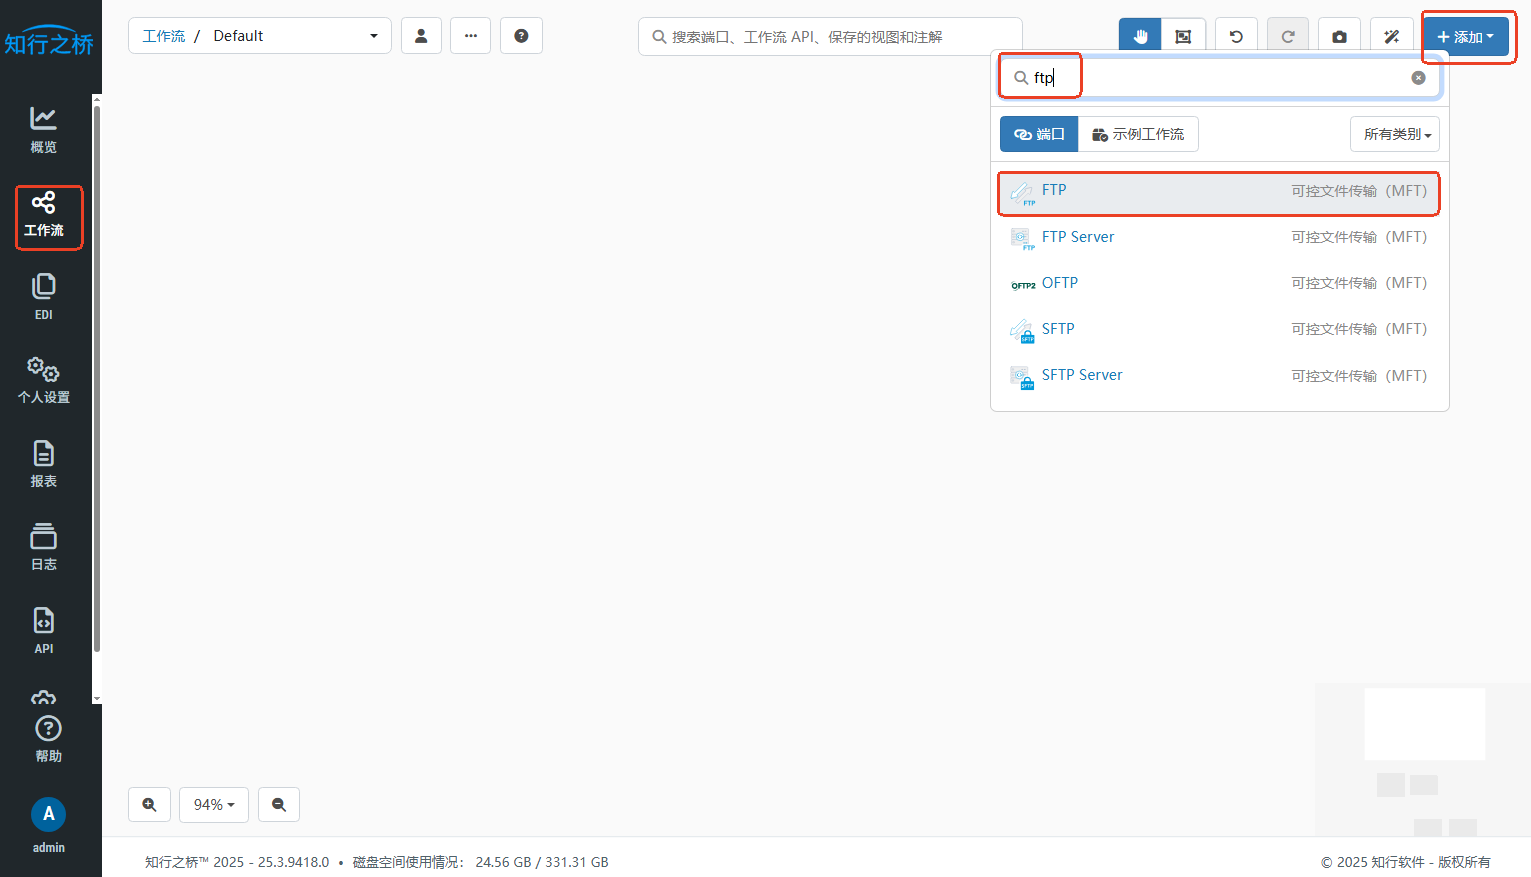Screen dimensions: 1531x877
Task: Switch to the 示例工作流 tab
Action: (1138, 134)
